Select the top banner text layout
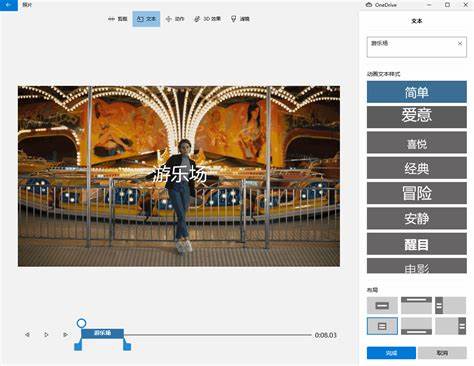The image size is (474, 366). [x=416, y=305]
